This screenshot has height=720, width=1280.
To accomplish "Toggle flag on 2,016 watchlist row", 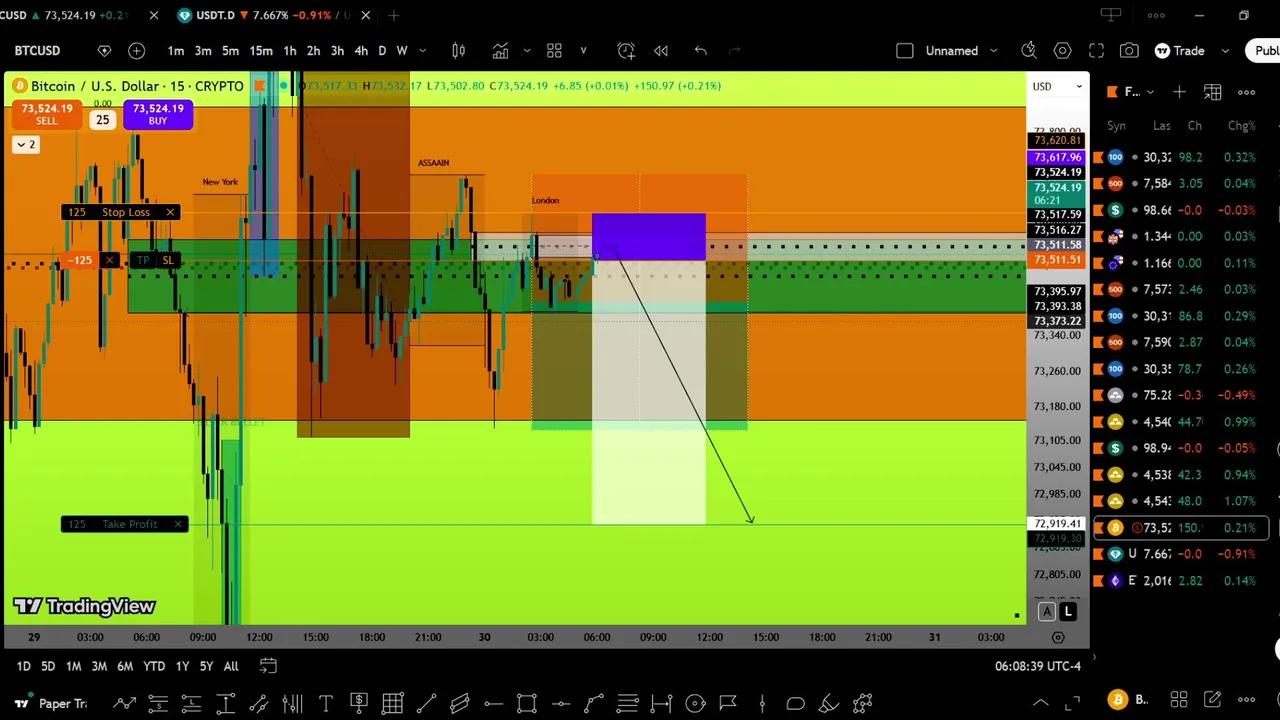I will pyautogui.click(x=1098, y=580).
